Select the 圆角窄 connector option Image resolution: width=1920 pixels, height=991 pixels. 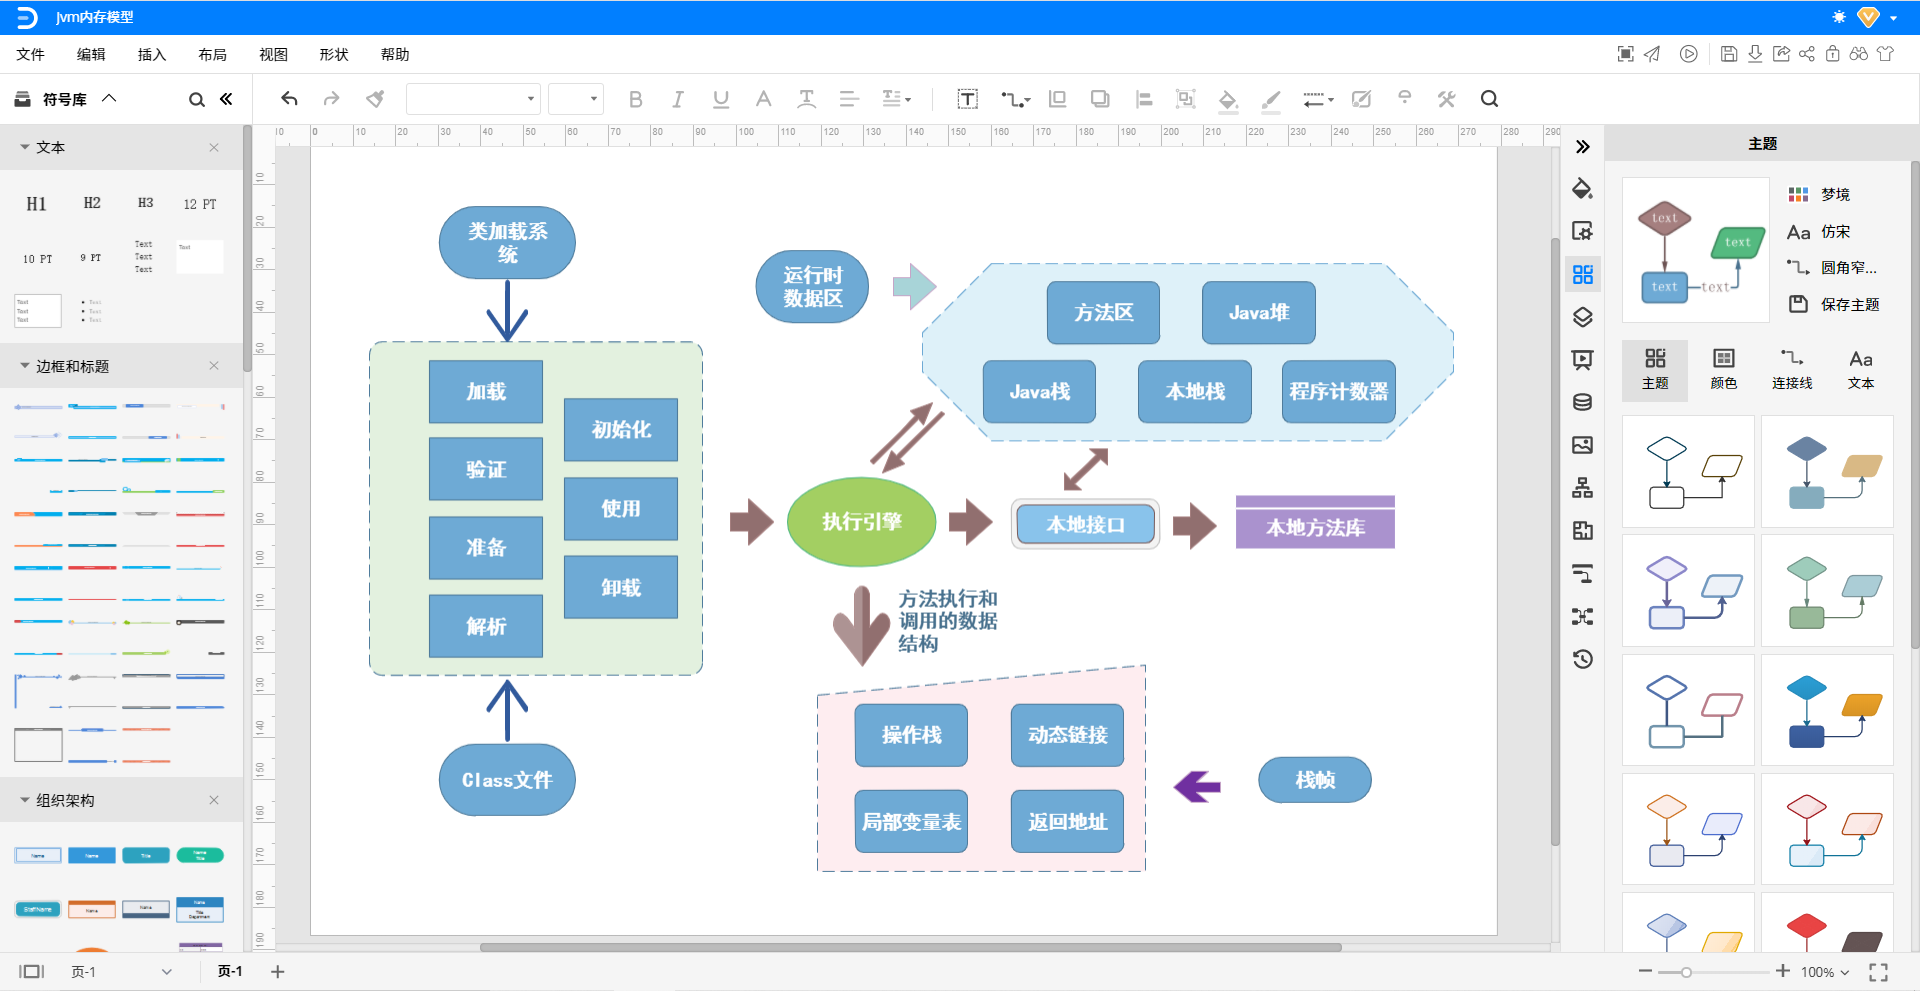tap(1832, 267)
